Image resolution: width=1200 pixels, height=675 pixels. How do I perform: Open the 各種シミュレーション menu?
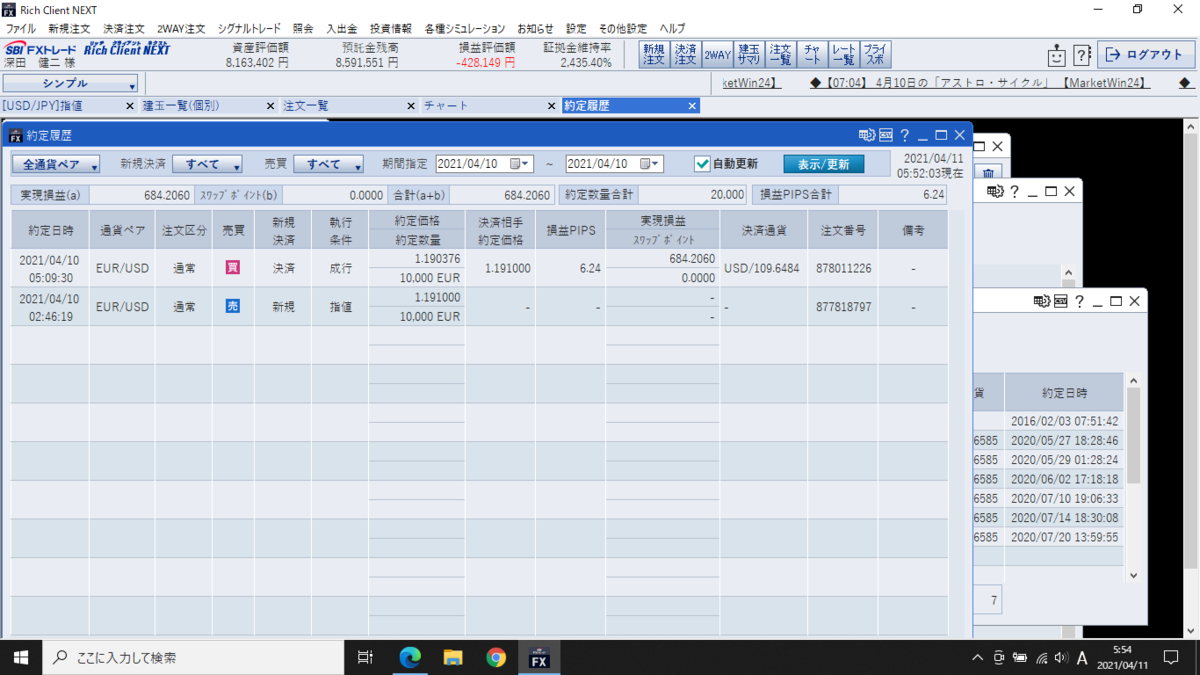[464, 29]
